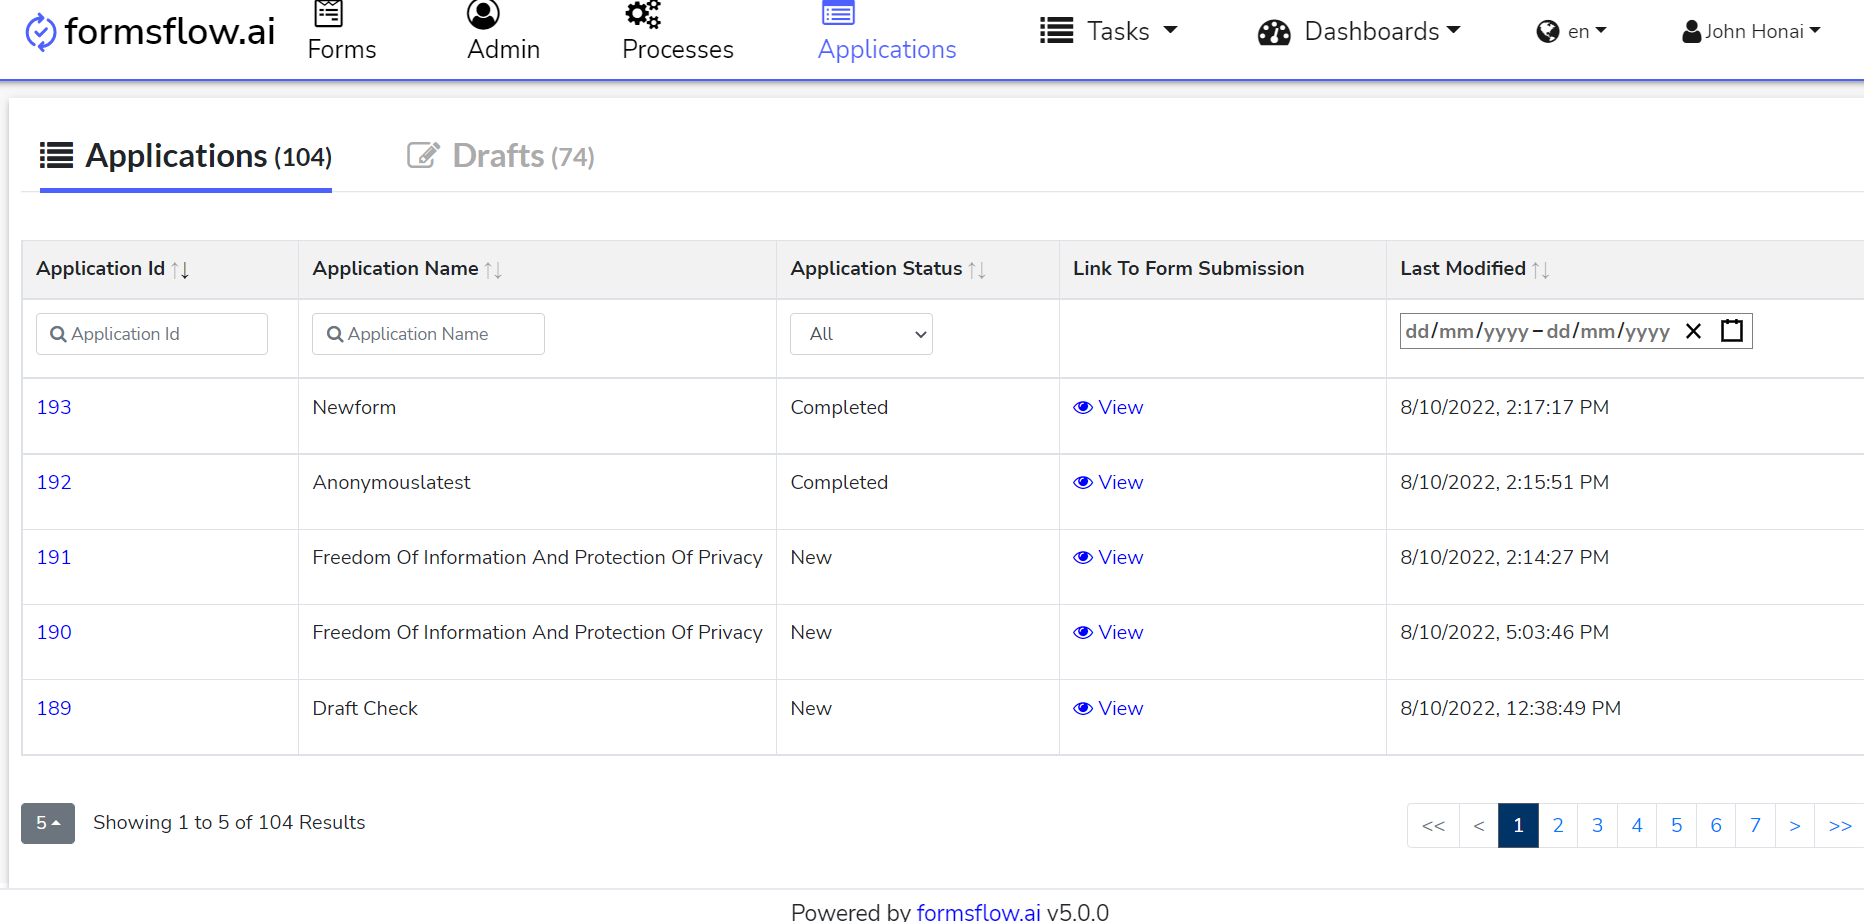
Task: Go to pagination page 2
Action: 1558,826
